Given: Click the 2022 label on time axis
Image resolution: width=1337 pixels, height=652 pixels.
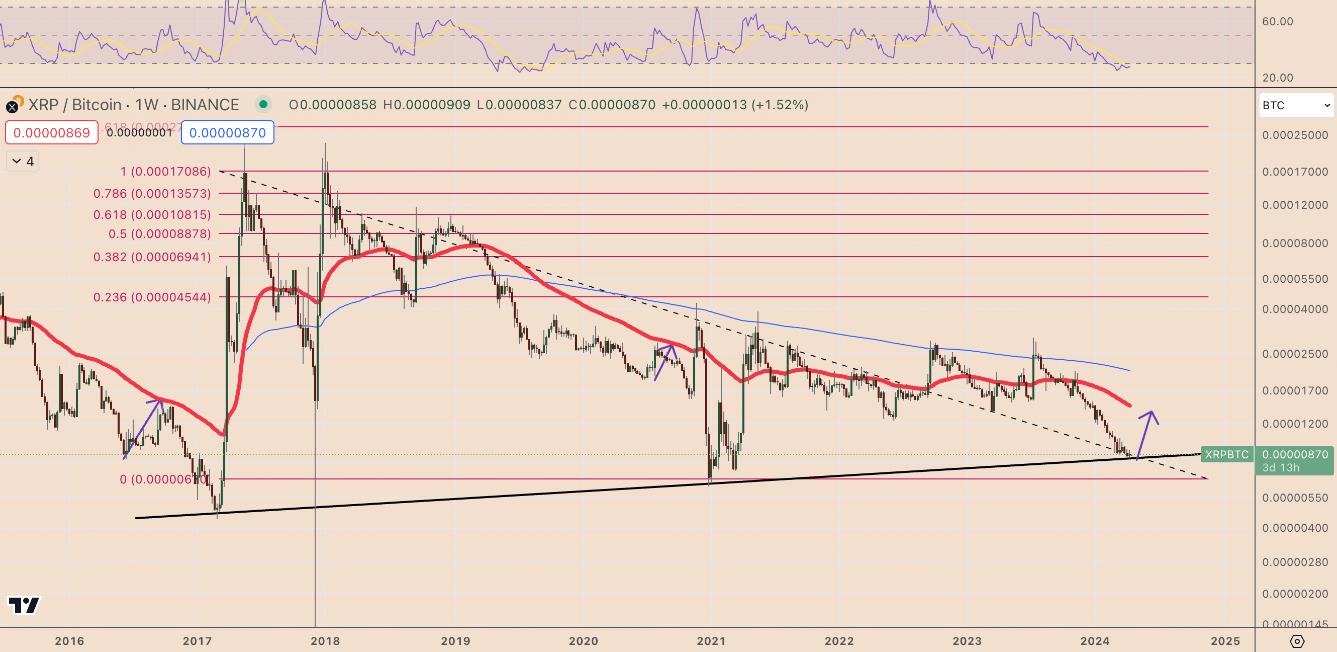Looking at the screenshot, I should [839, 640].
